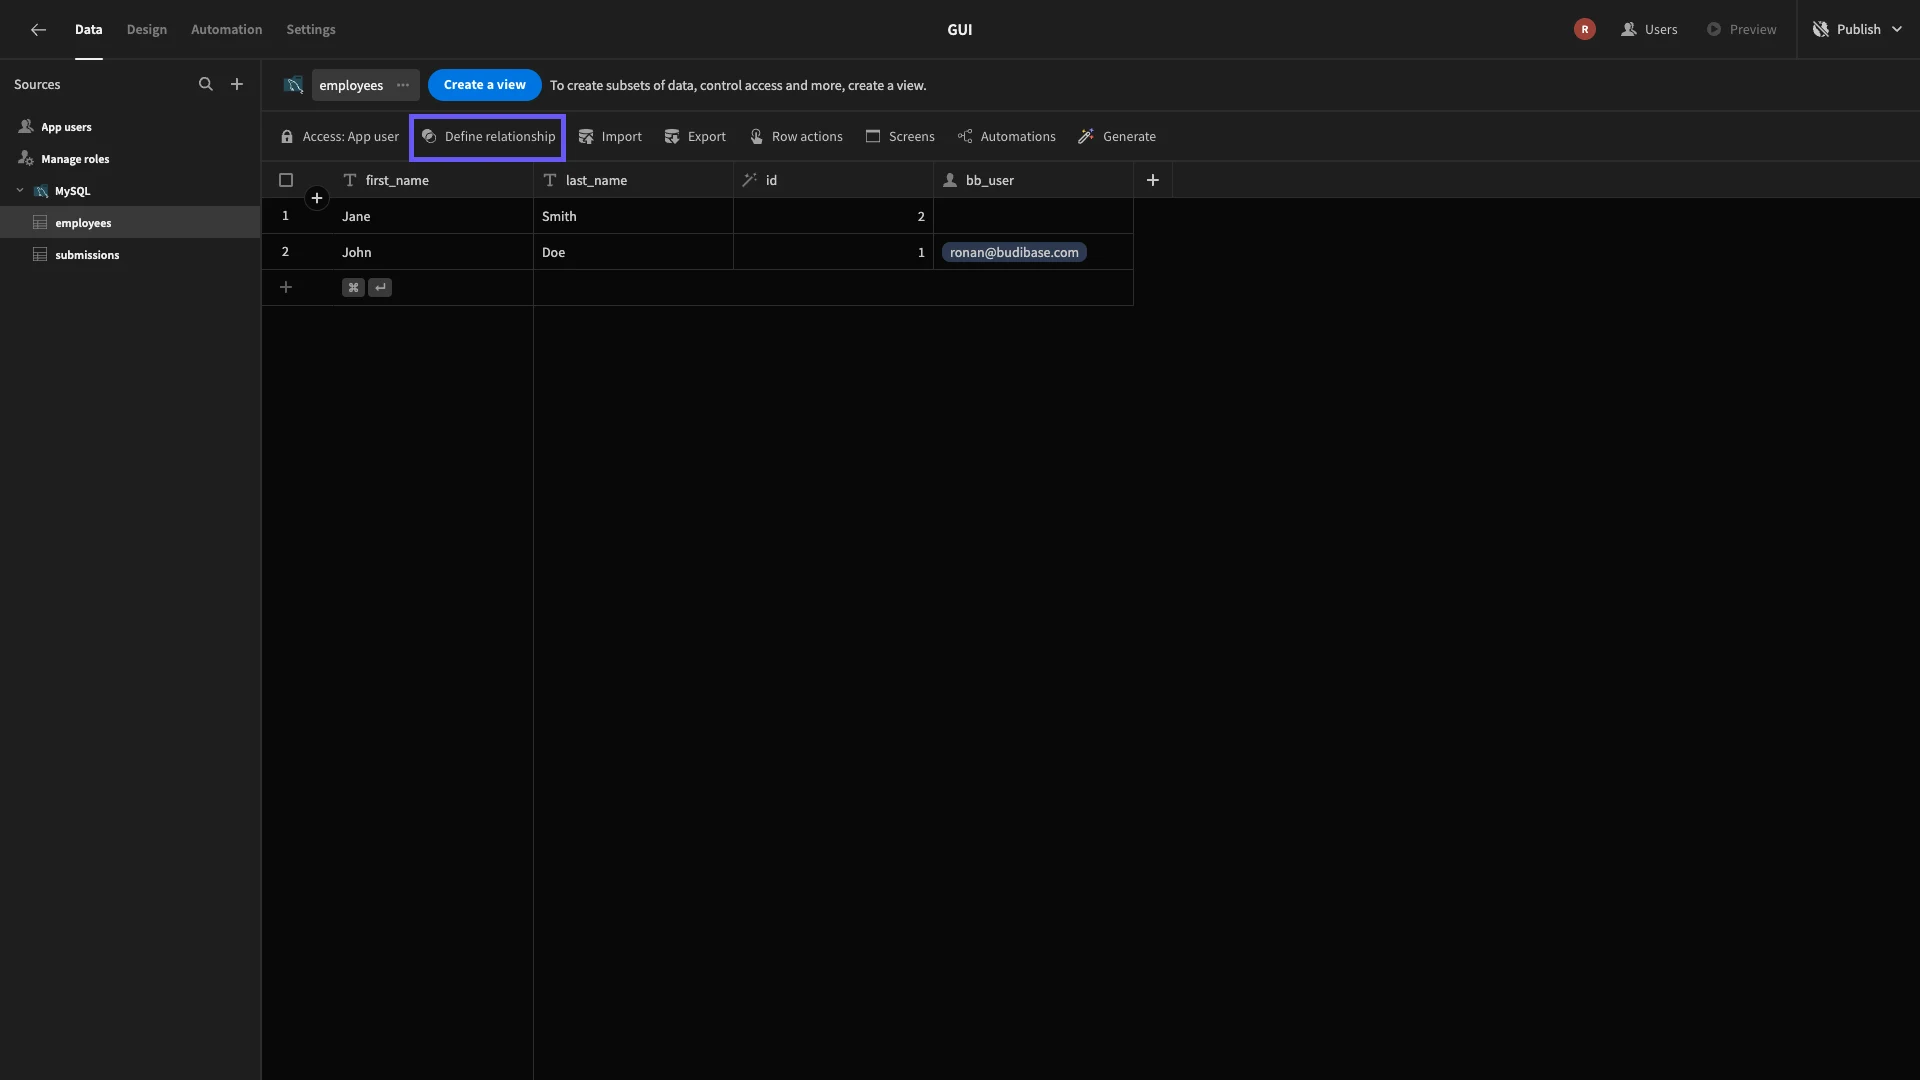Open Row actions

pos(796,137)
